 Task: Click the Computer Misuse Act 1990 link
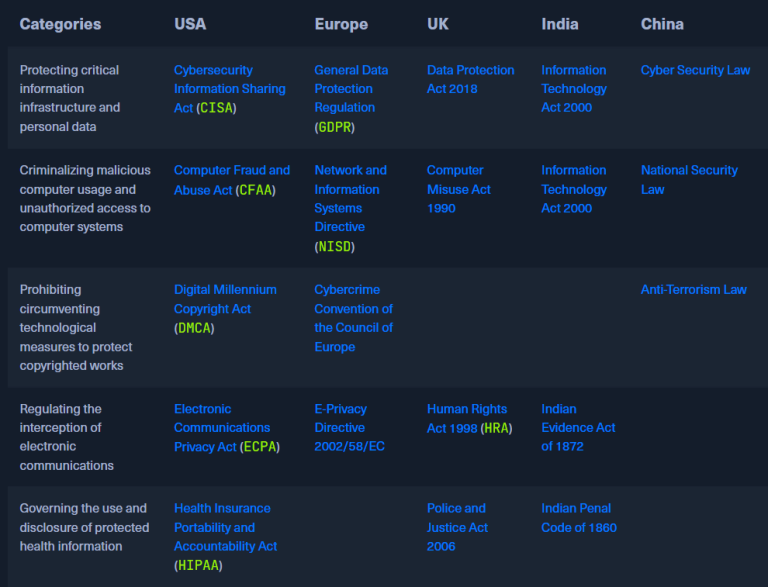tap(458, 189)
